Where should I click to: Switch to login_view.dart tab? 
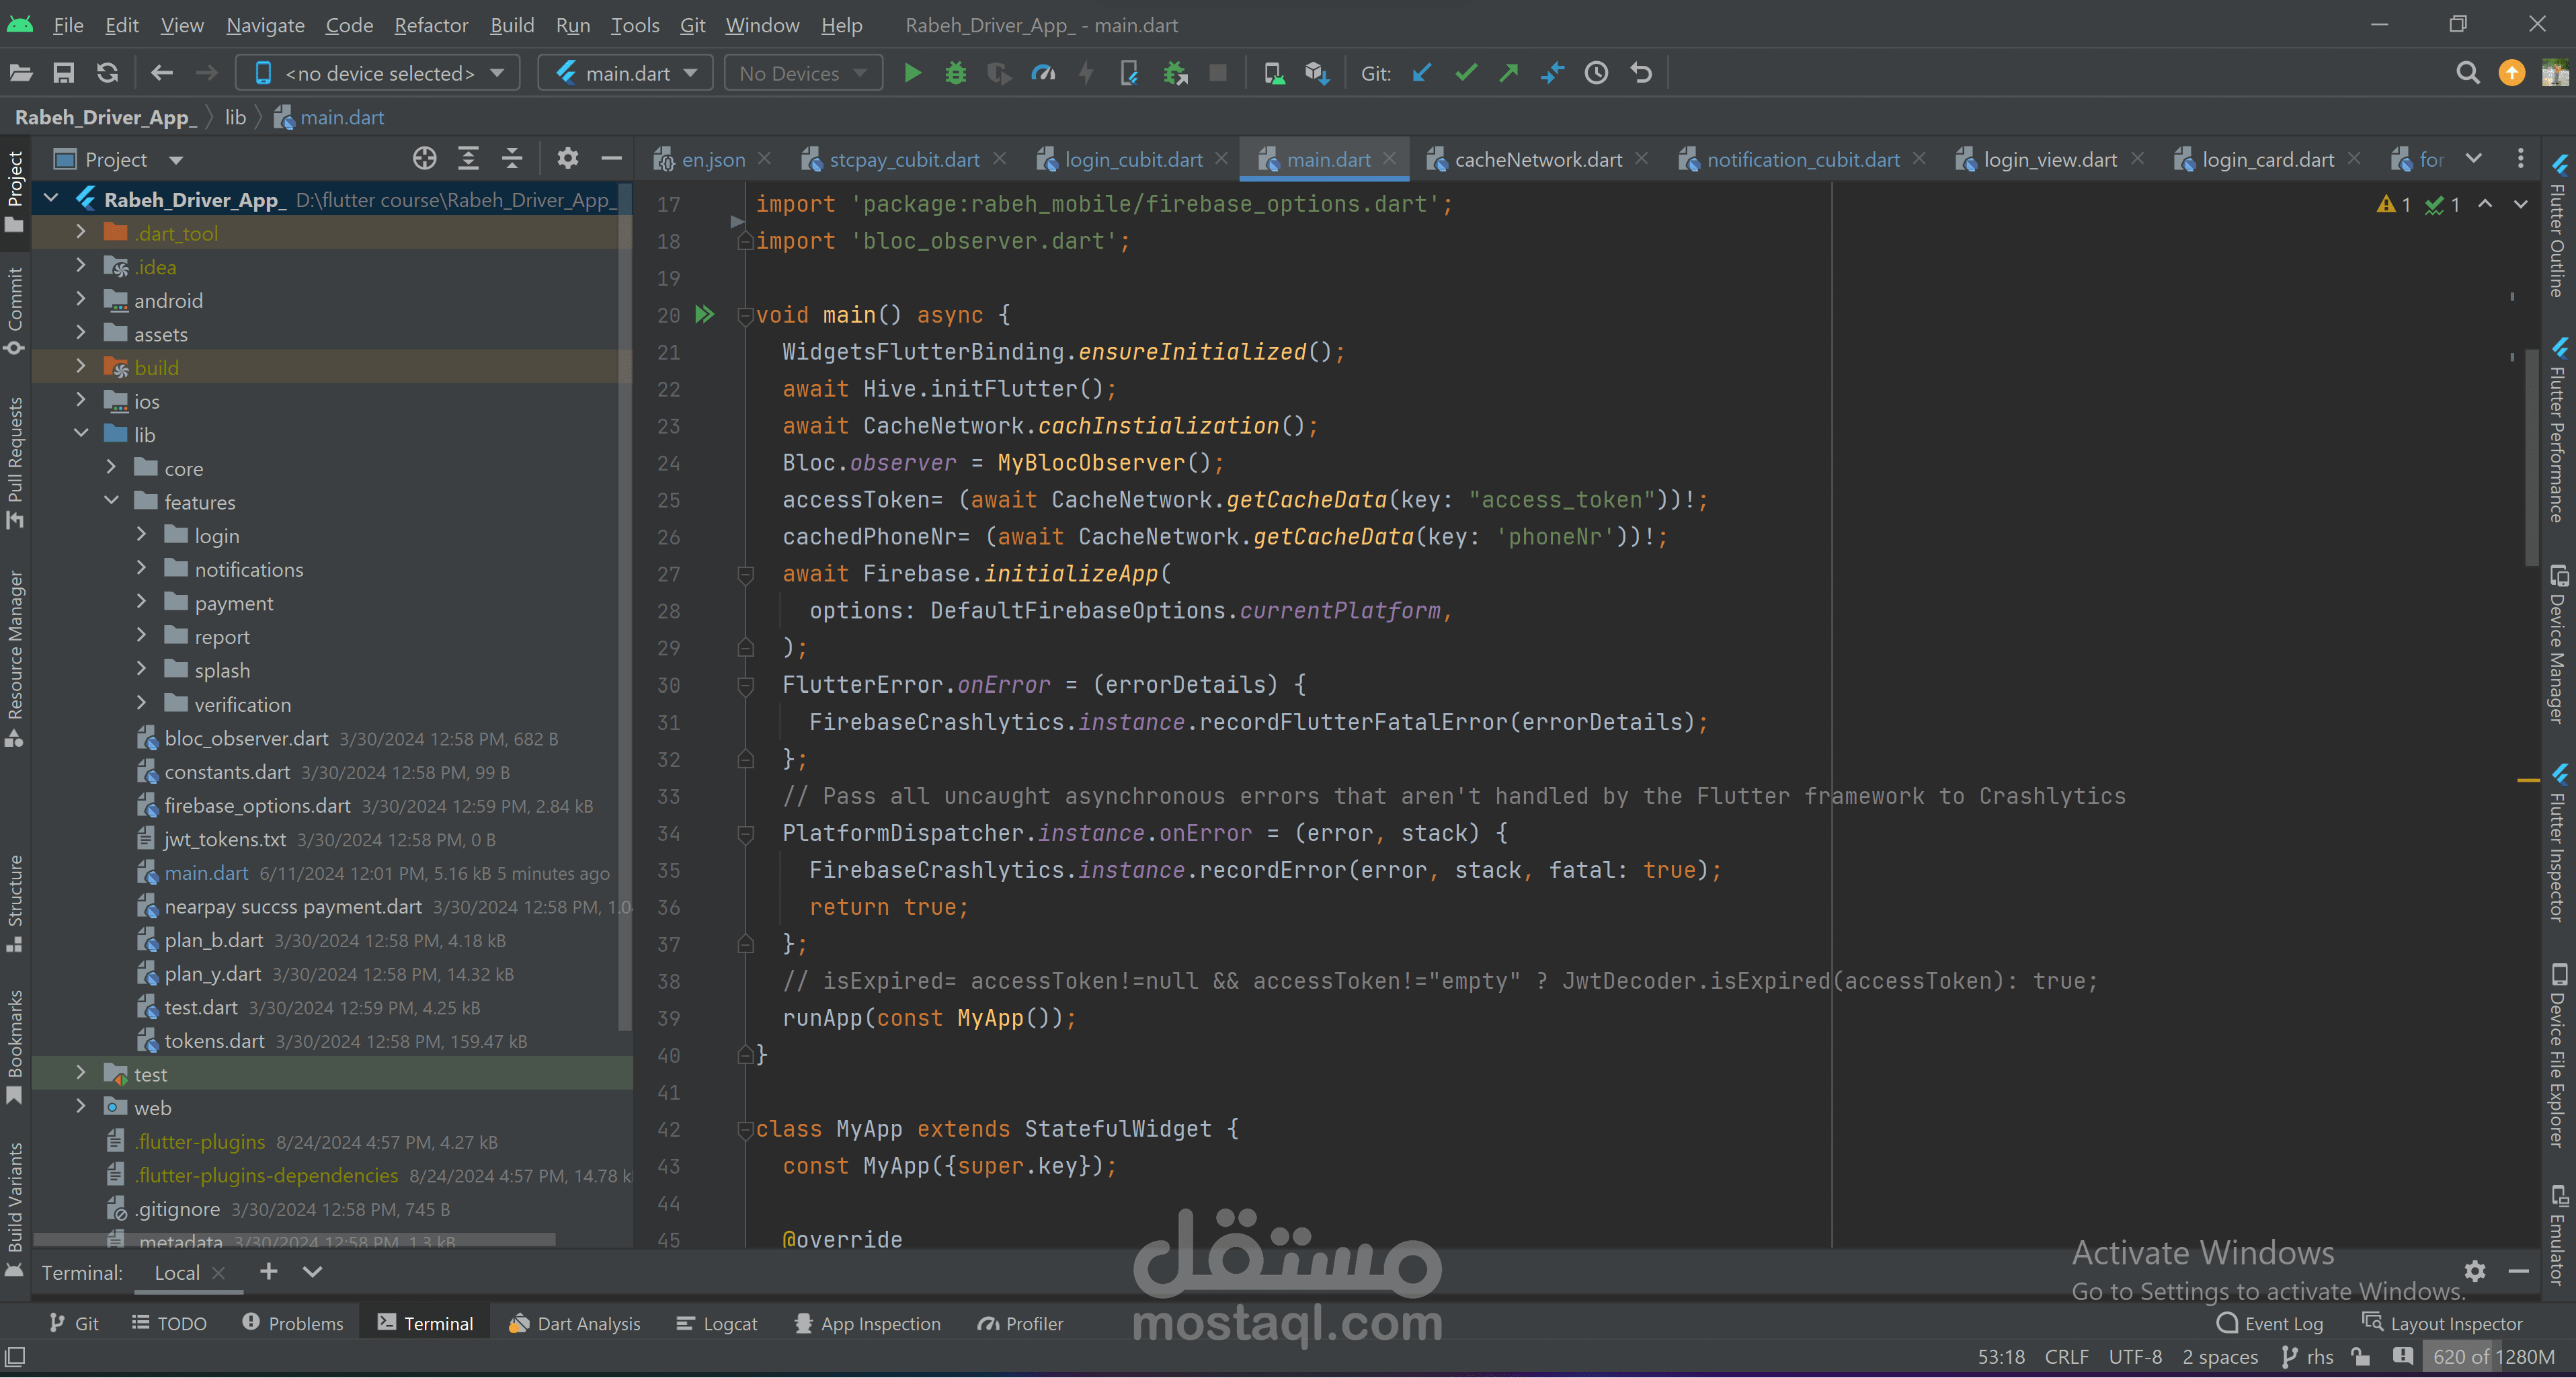(x=2049, y=160)
